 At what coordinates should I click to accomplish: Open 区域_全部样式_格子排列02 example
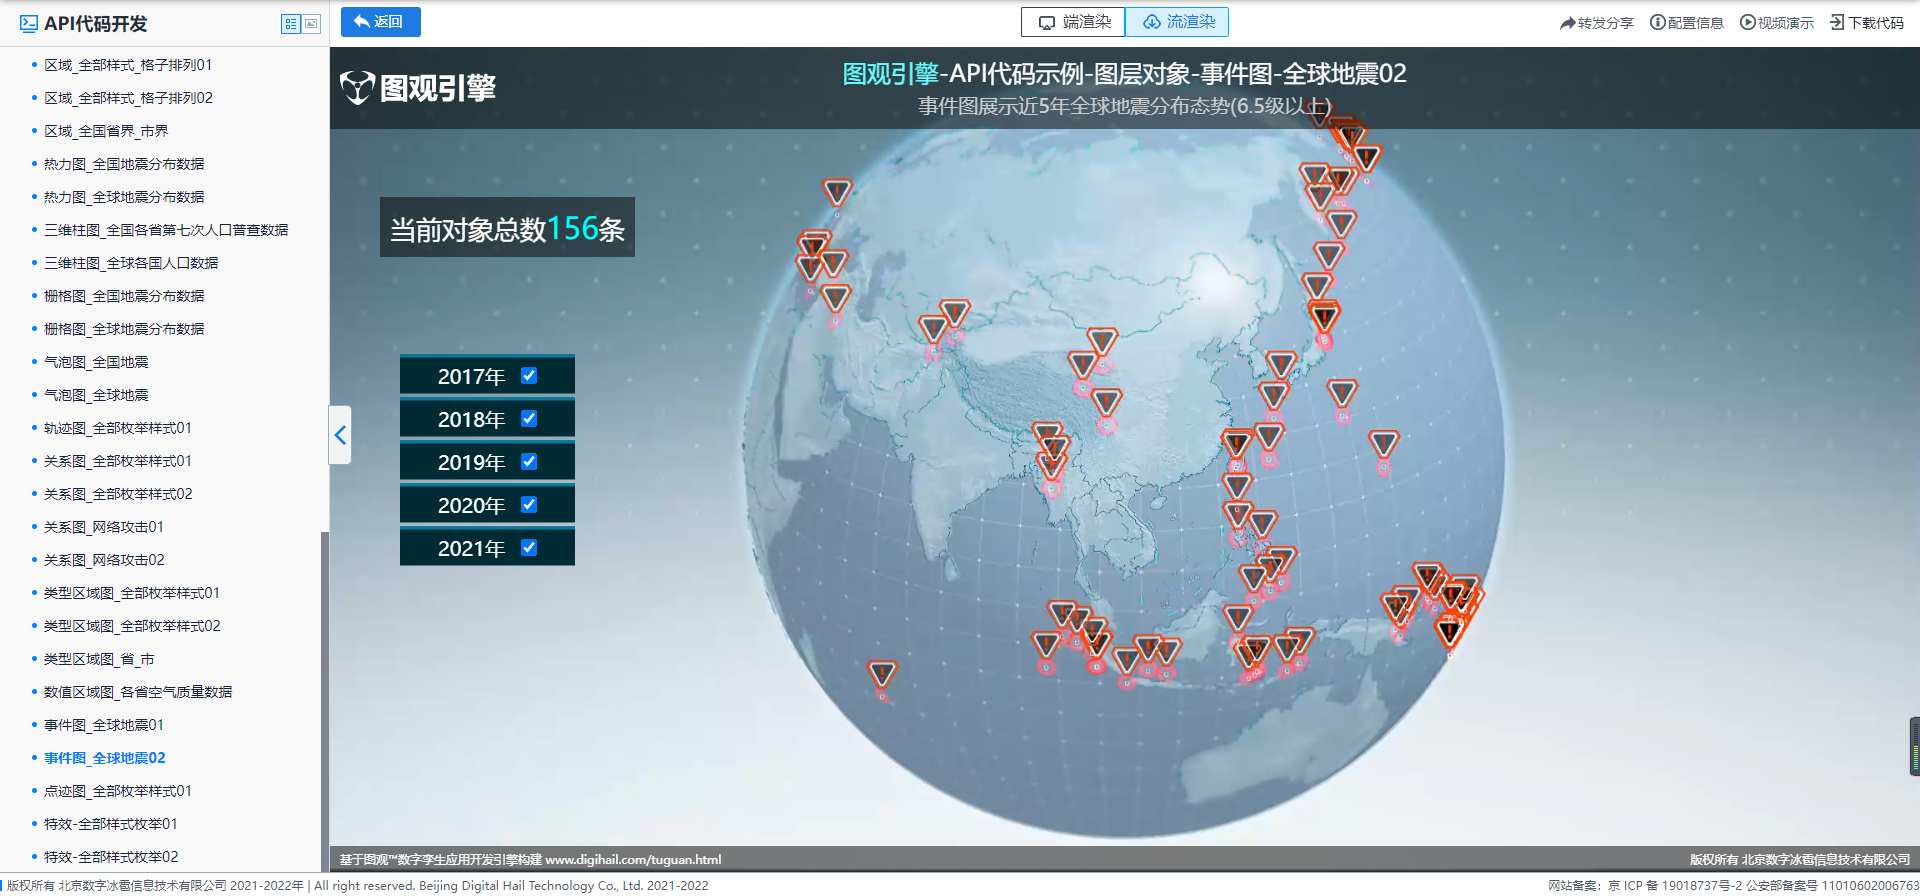click(x=128, y=98)
